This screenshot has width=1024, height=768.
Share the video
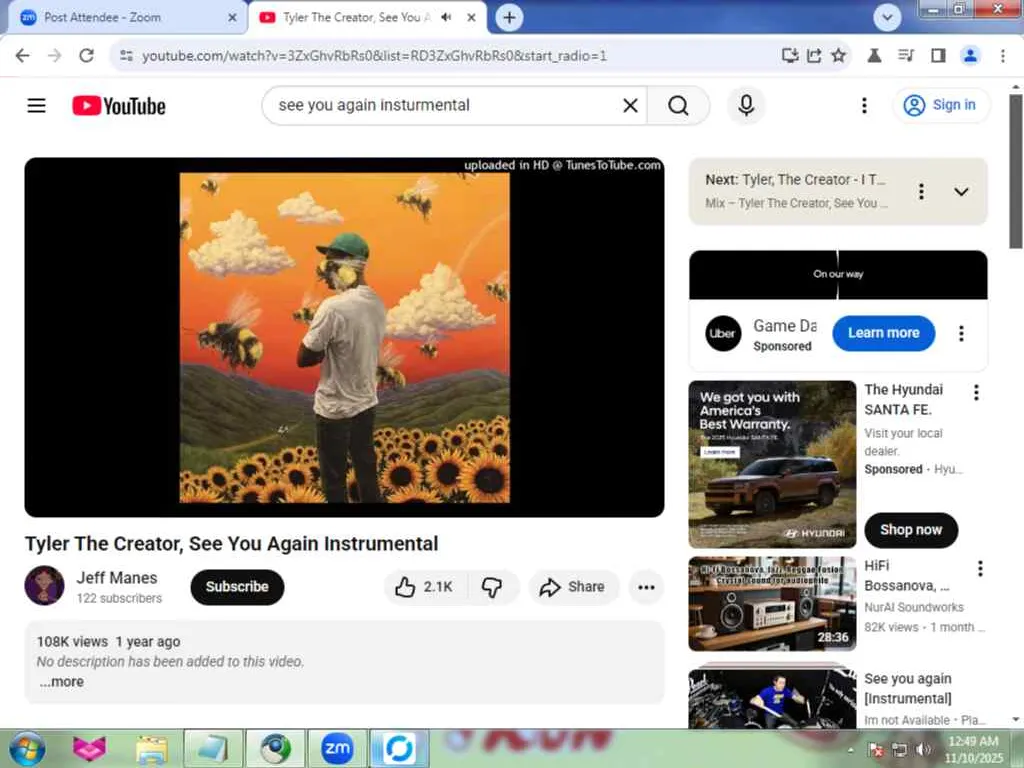(572, 586)
